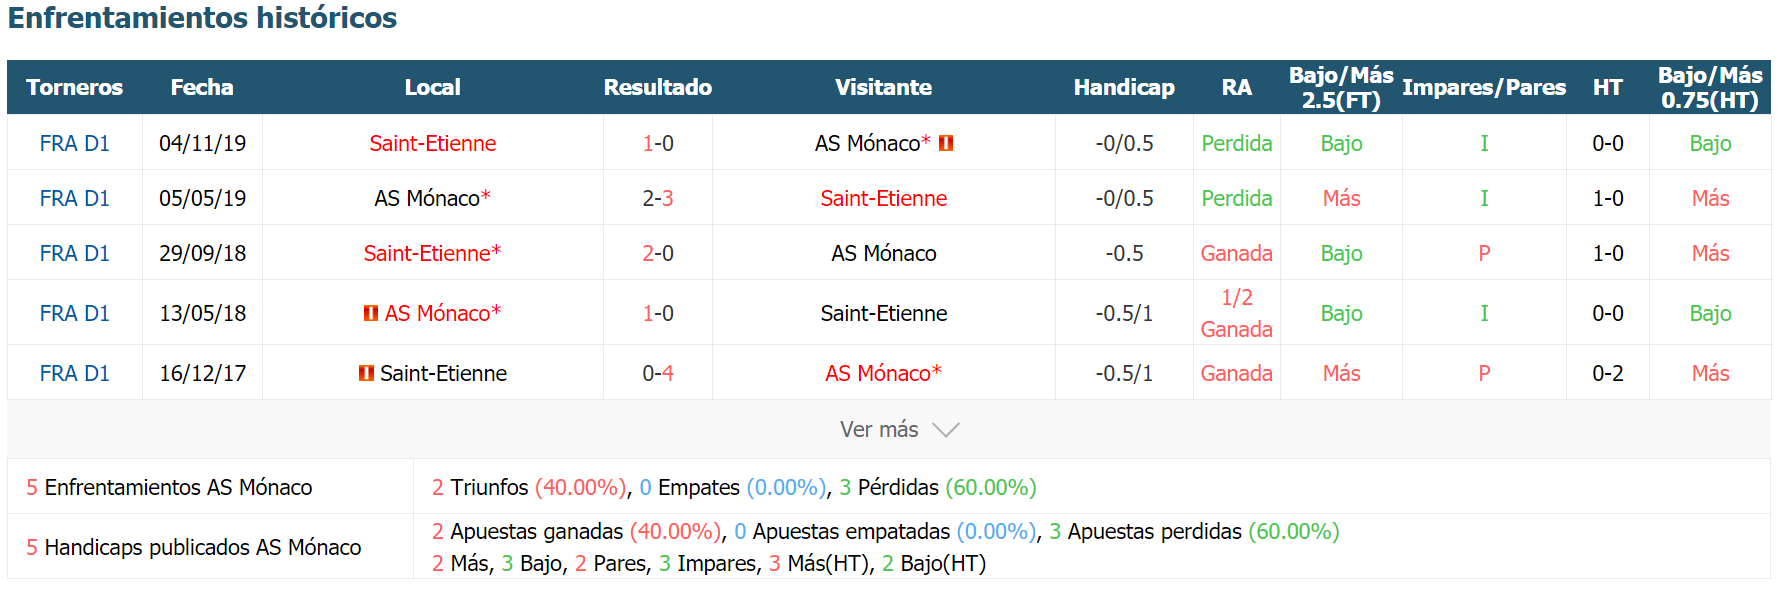Click the Torneros column header
The height and width of the screenshot is (590, 1786).
coord(75,87)
